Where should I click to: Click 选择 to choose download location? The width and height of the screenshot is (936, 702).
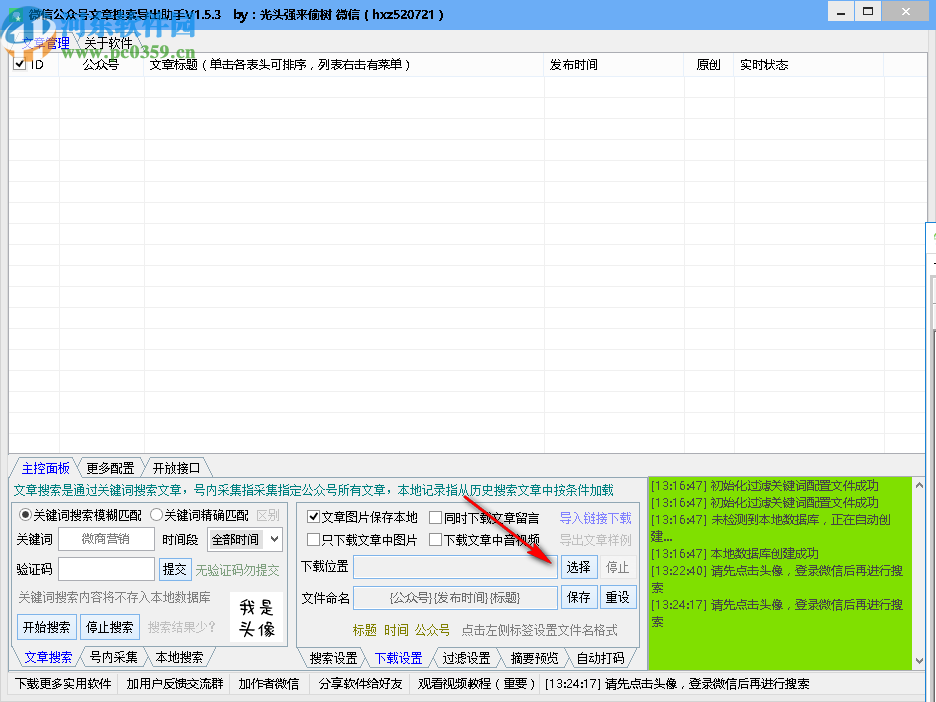pyautogui.click(x=580, y=567)
